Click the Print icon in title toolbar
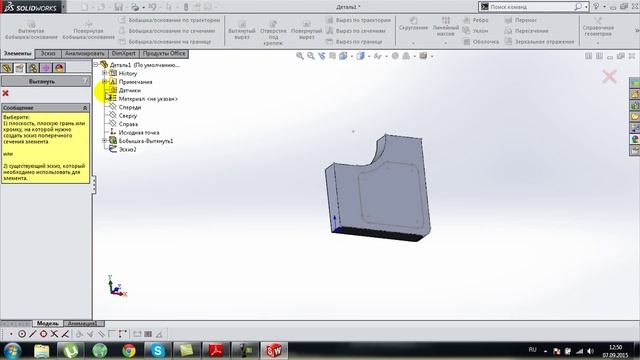Image resolution: width=640 pixels, height=360 pixels. click(x=135, y=7)
